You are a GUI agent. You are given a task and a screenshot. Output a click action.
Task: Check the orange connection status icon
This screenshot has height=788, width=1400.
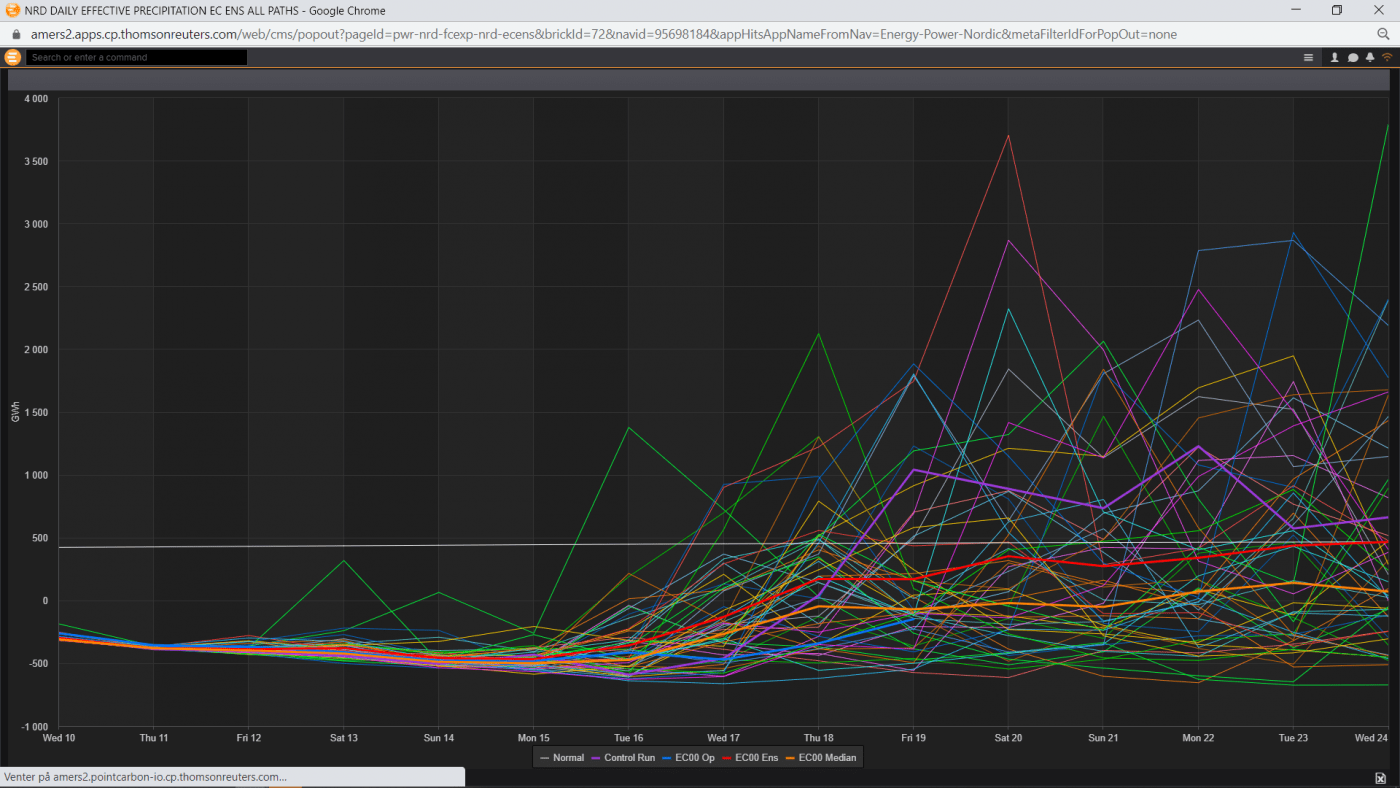pos(1387,57)
